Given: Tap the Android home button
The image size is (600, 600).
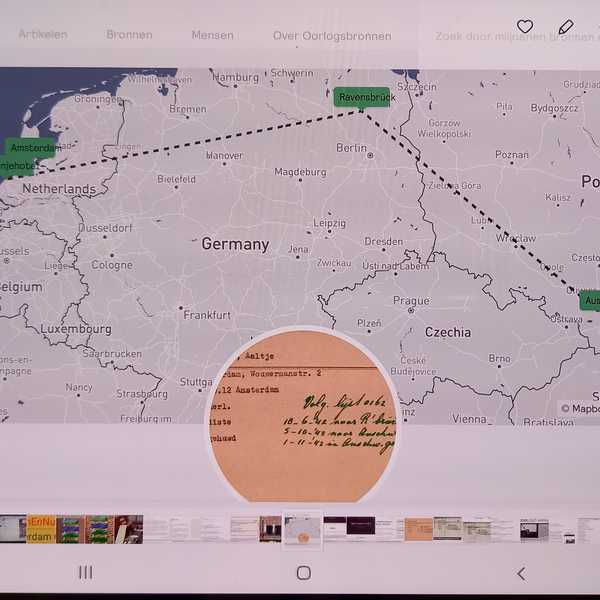Looking at the screenshot, I should (x=304, y=573).
